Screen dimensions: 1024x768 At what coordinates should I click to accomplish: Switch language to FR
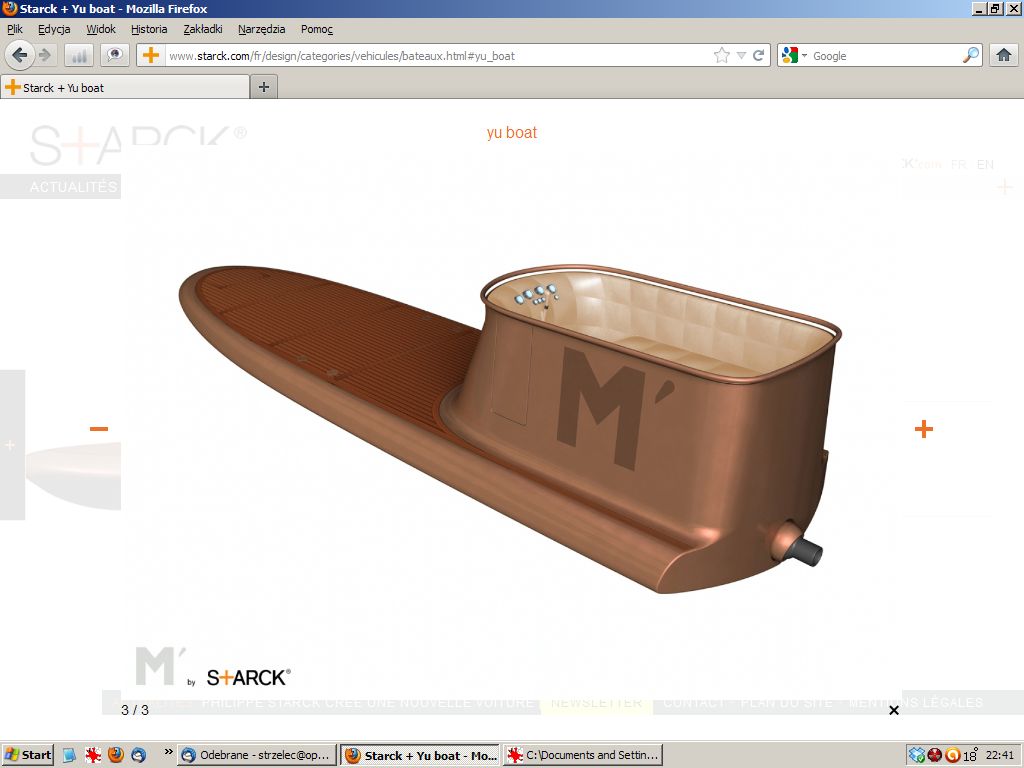click(x=959, y=165)
